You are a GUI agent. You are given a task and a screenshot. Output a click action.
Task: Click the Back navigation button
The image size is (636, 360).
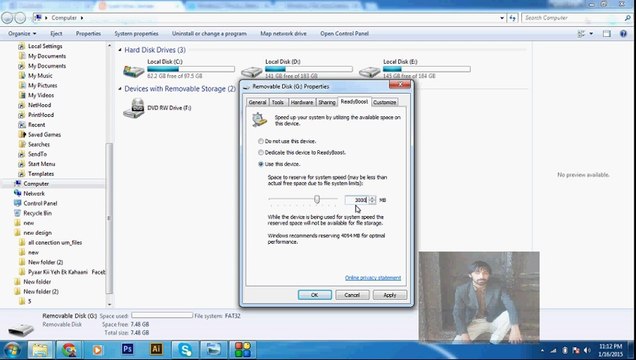7,18
